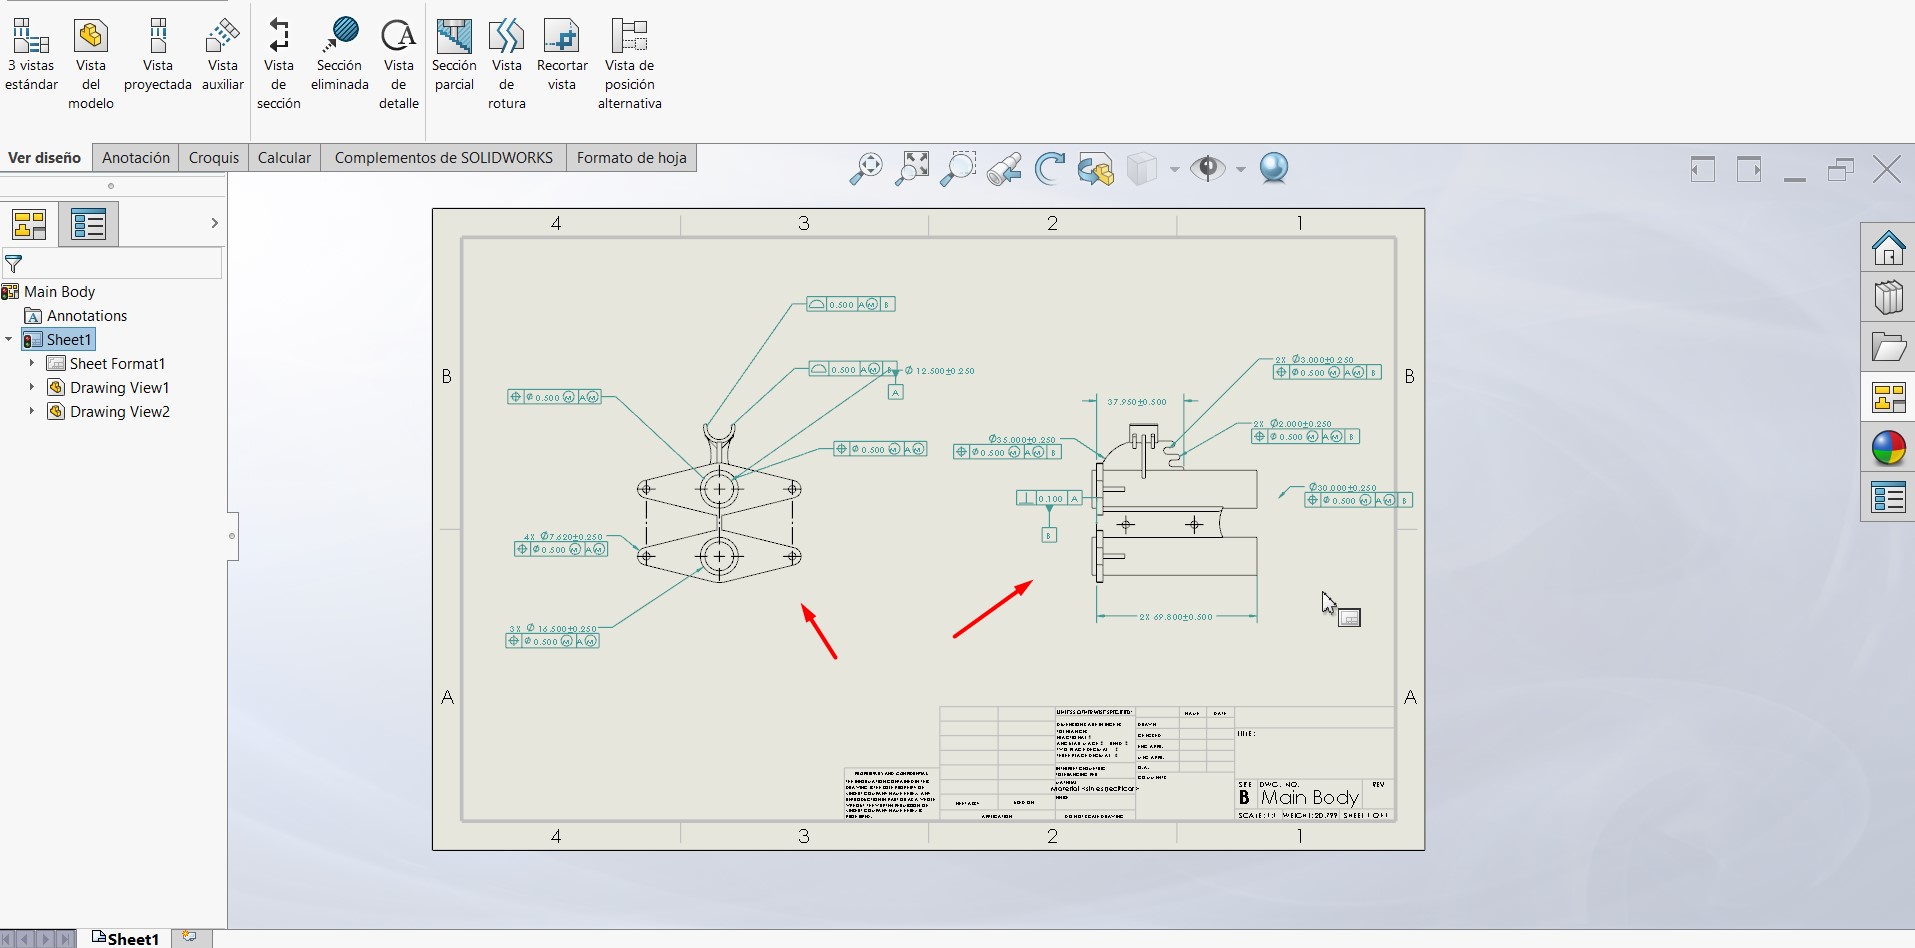
Task: Click the 3 vistas estándar tool
Action: pos(31,55)
